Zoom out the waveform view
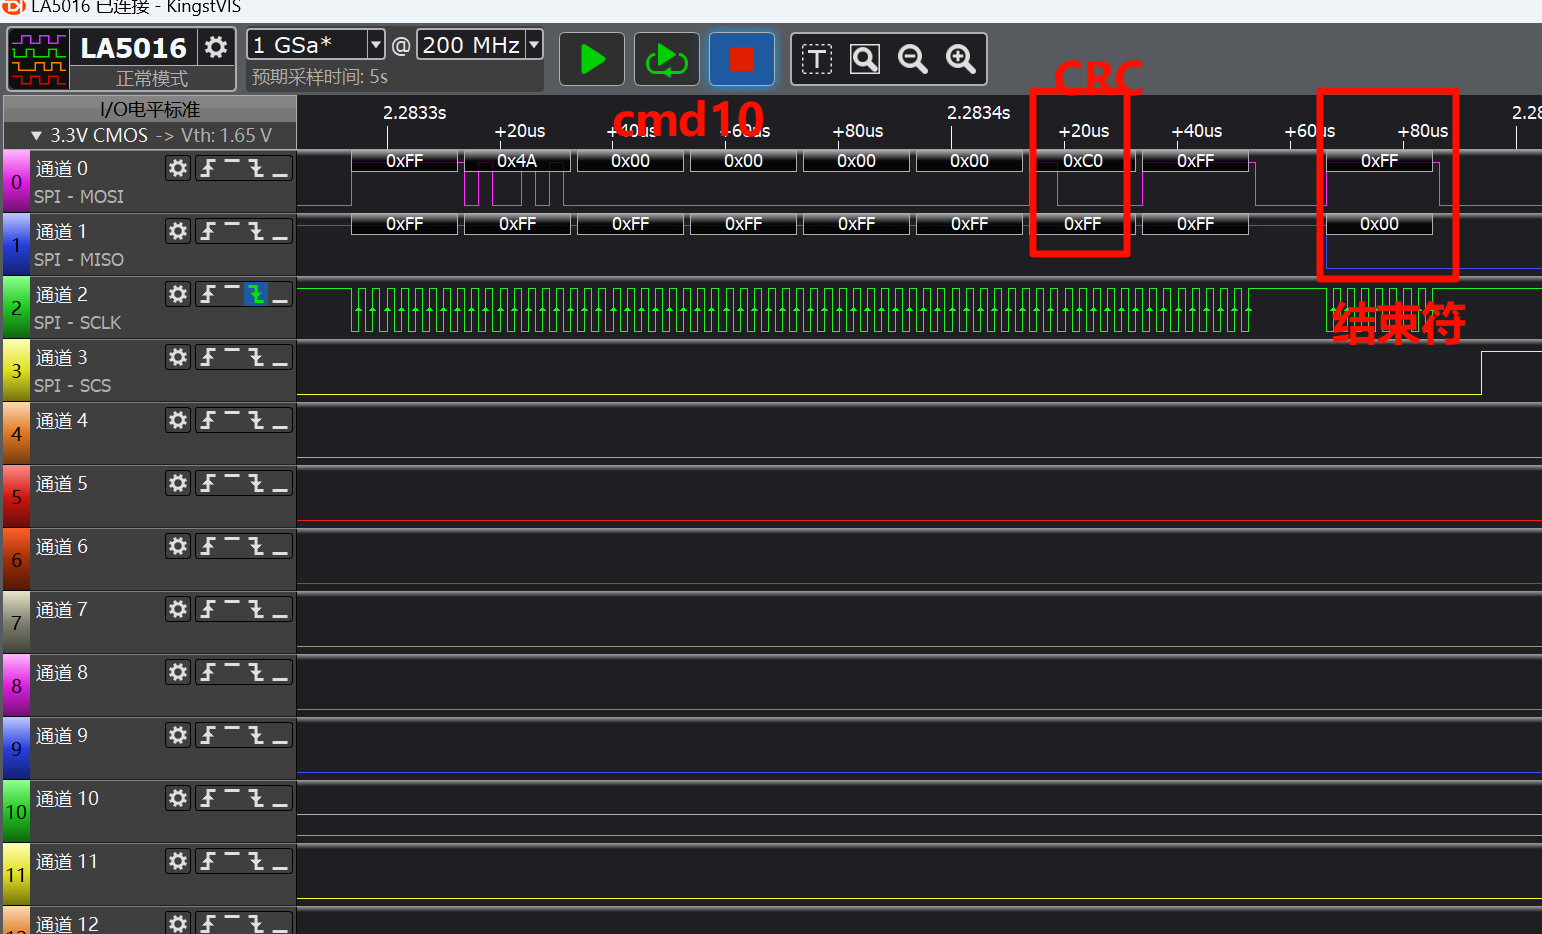This screenshot has height=934, width=1542. [x=912, y=60]
